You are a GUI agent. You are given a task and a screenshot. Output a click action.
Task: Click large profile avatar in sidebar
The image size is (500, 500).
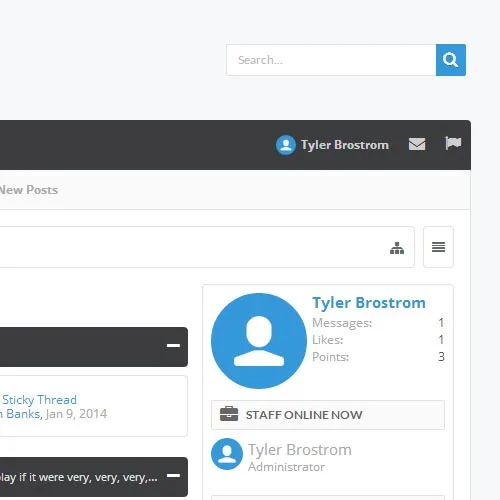coord(259,341)
